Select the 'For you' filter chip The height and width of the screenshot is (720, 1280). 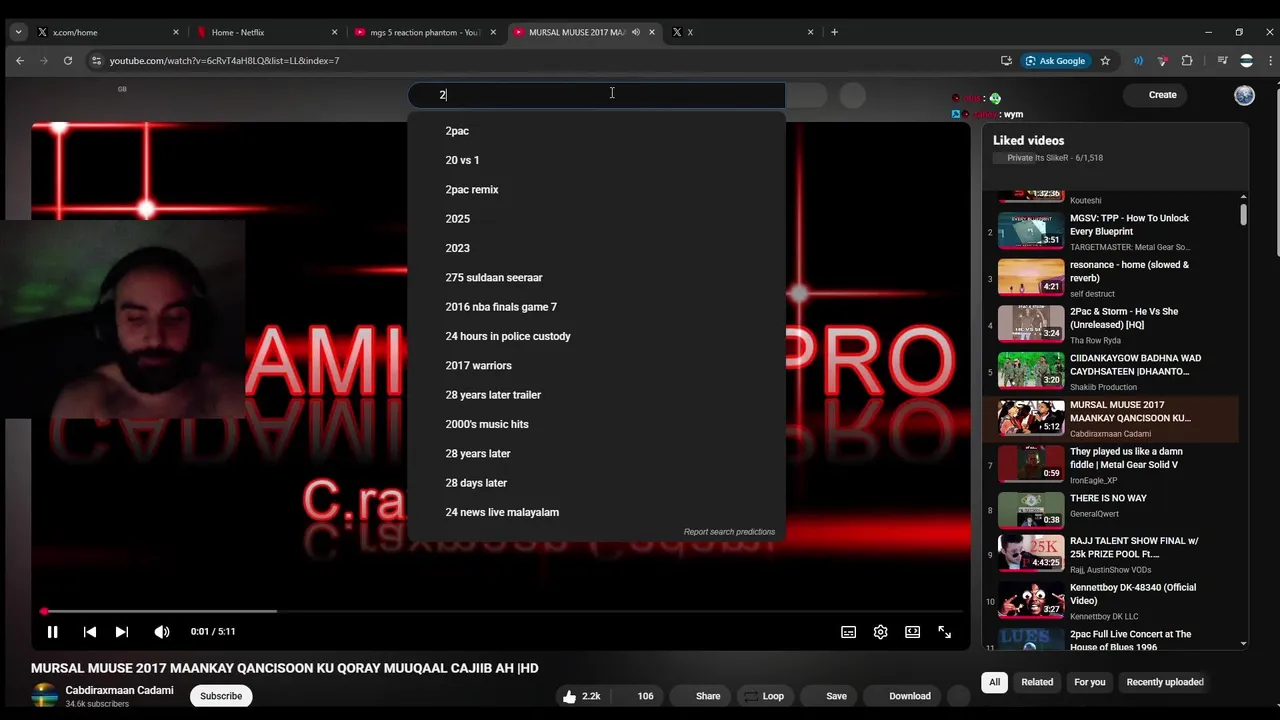click(x=1090, y=682)
